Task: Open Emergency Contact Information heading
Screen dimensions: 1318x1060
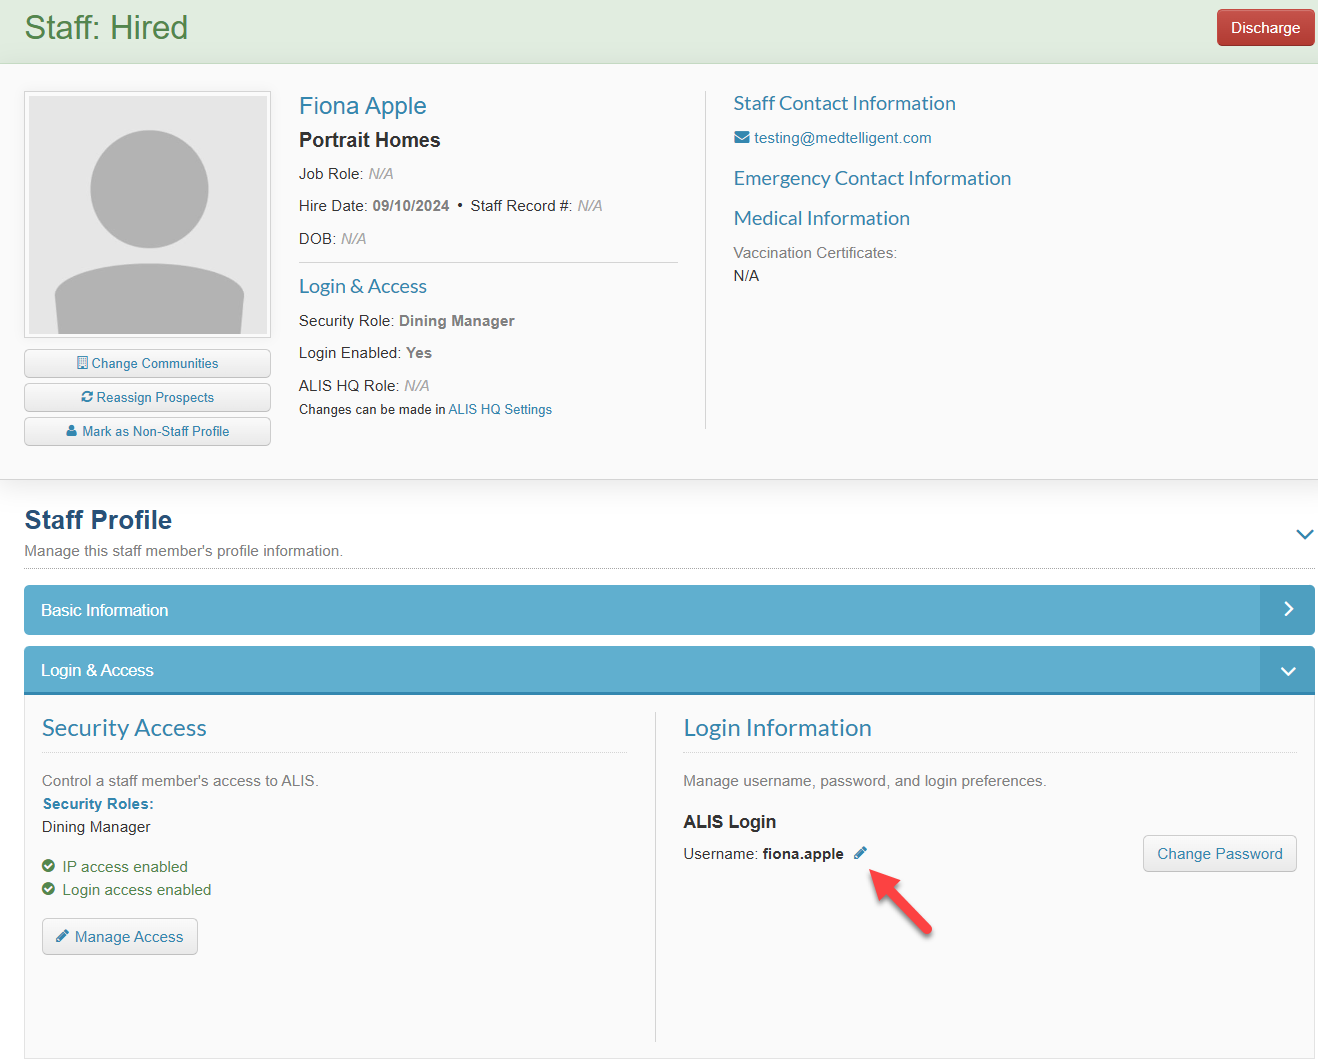Action: 872,178
